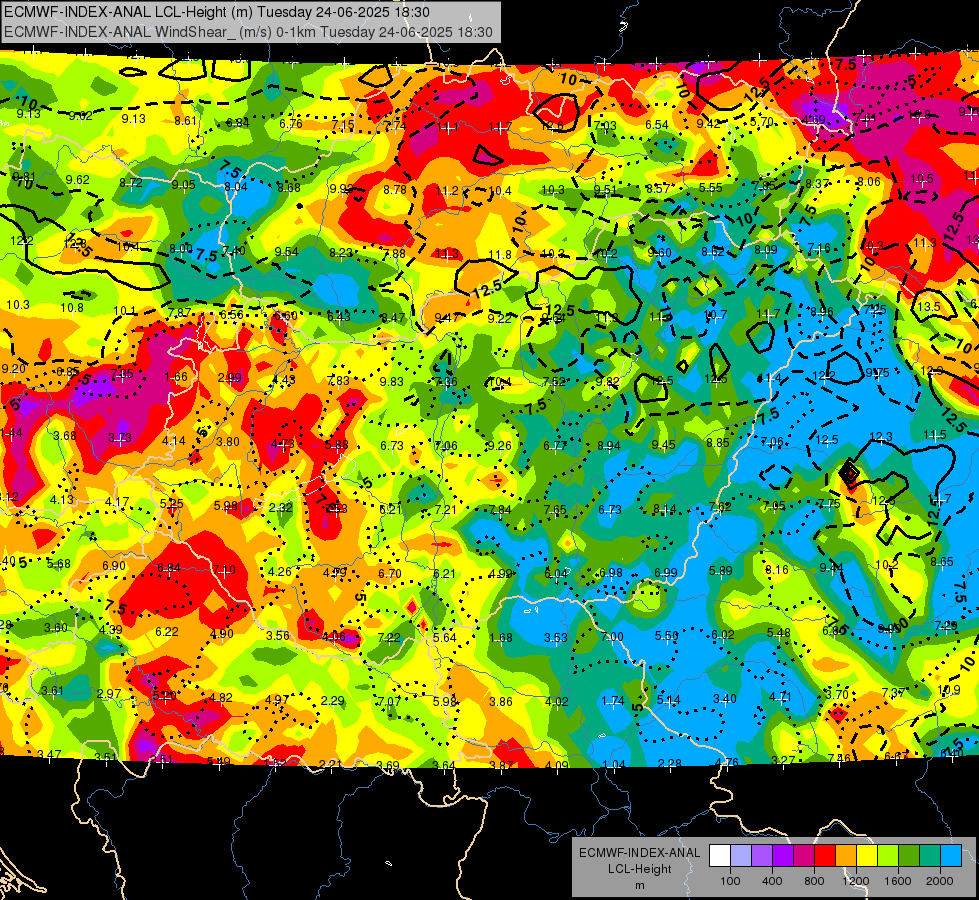This screenshot has height=900, width=979.
Task: Click the wind shear value 2.29
Action: pyautogui.click(x=333, y=701)
